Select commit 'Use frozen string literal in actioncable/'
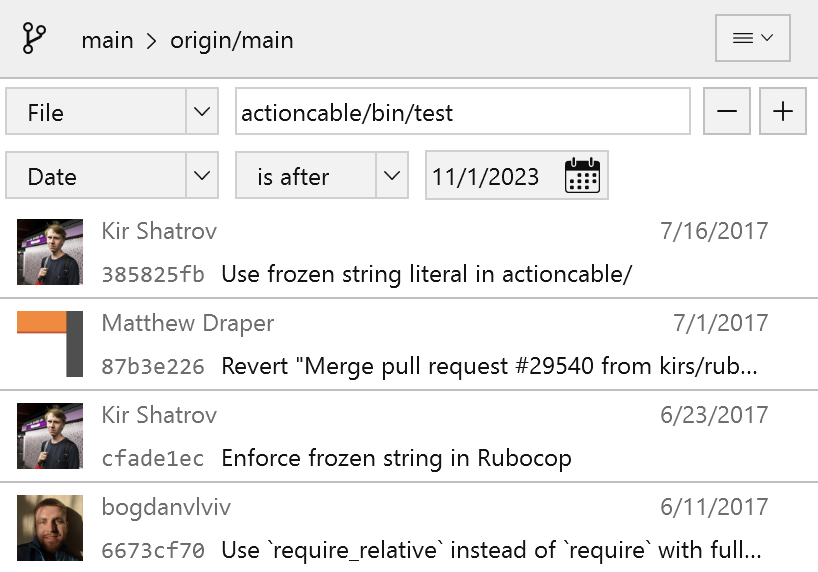Image resolution: width=818 pixels, height=572 pixels. pos(426,274)
